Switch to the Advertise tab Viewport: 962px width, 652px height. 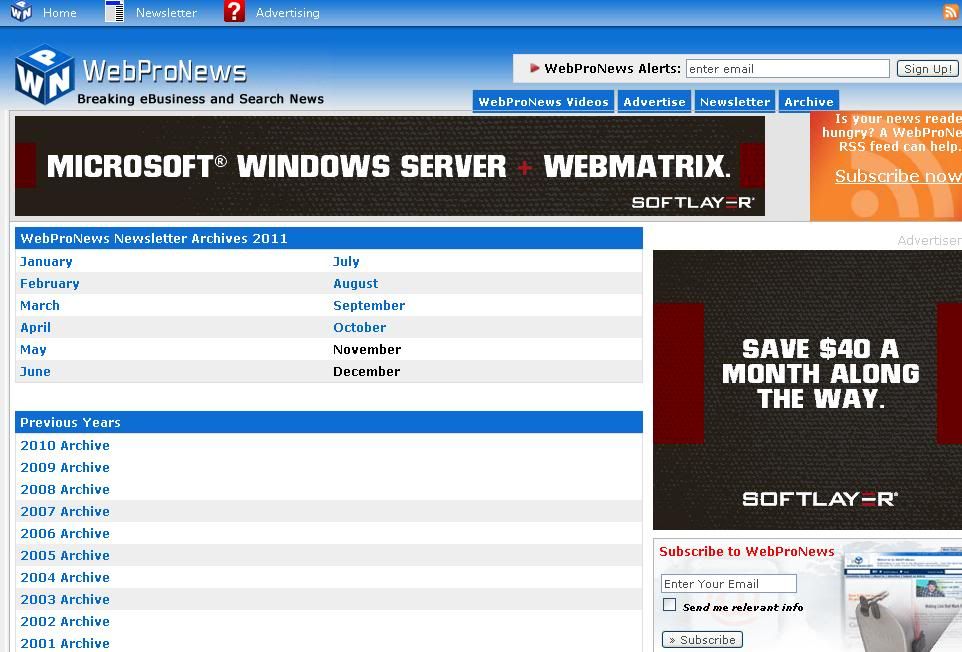(654, 102)
